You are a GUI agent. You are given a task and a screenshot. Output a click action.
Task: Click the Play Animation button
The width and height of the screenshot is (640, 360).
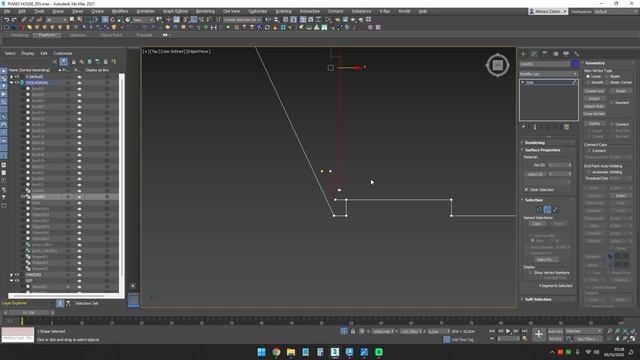(x=508, y=331)
